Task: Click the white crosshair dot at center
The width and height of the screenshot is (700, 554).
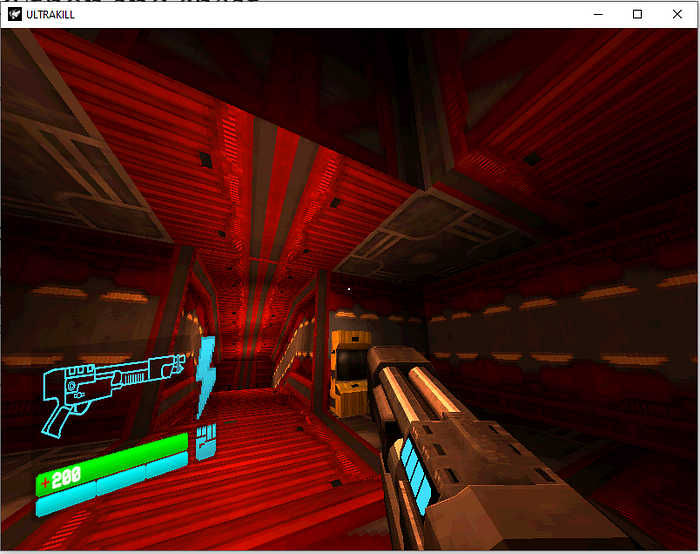Action: click(x=349, y=289)
